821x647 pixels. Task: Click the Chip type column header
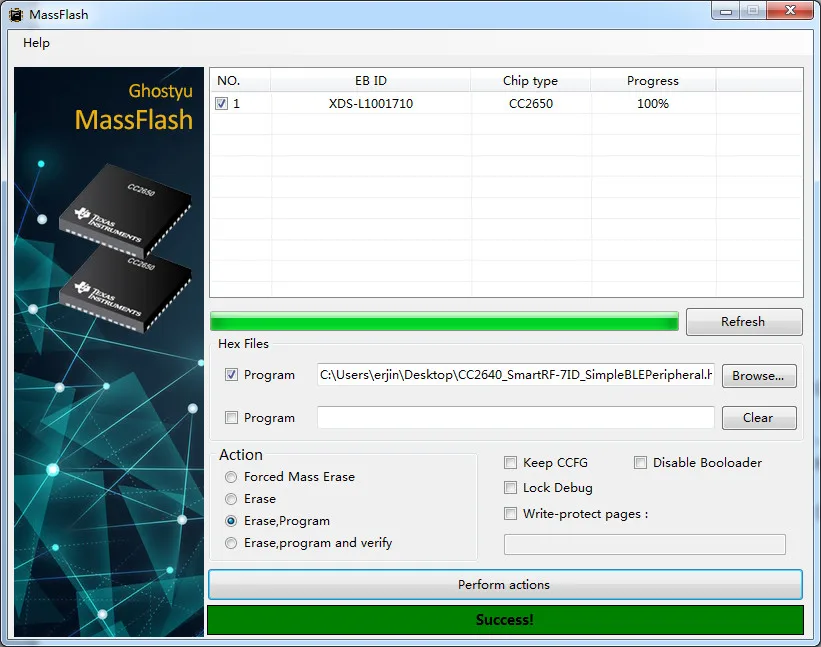(x=530, y=81)
